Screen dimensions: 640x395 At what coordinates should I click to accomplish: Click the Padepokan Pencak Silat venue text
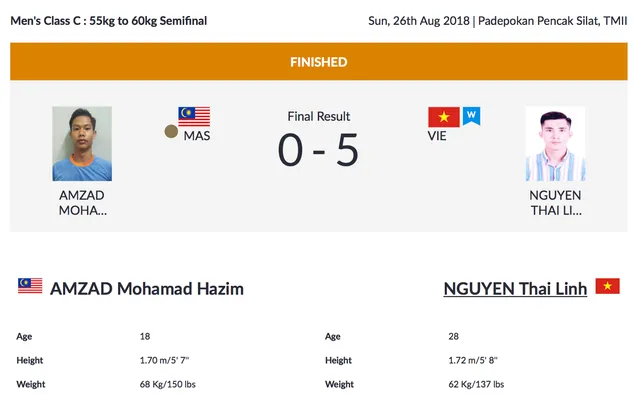point(552,21)
